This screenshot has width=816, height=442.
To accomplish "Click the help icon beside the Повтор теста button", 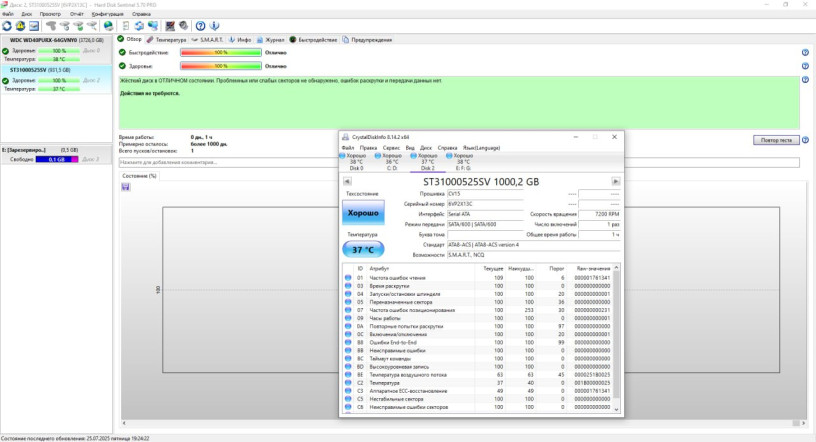I will [805, 140].
